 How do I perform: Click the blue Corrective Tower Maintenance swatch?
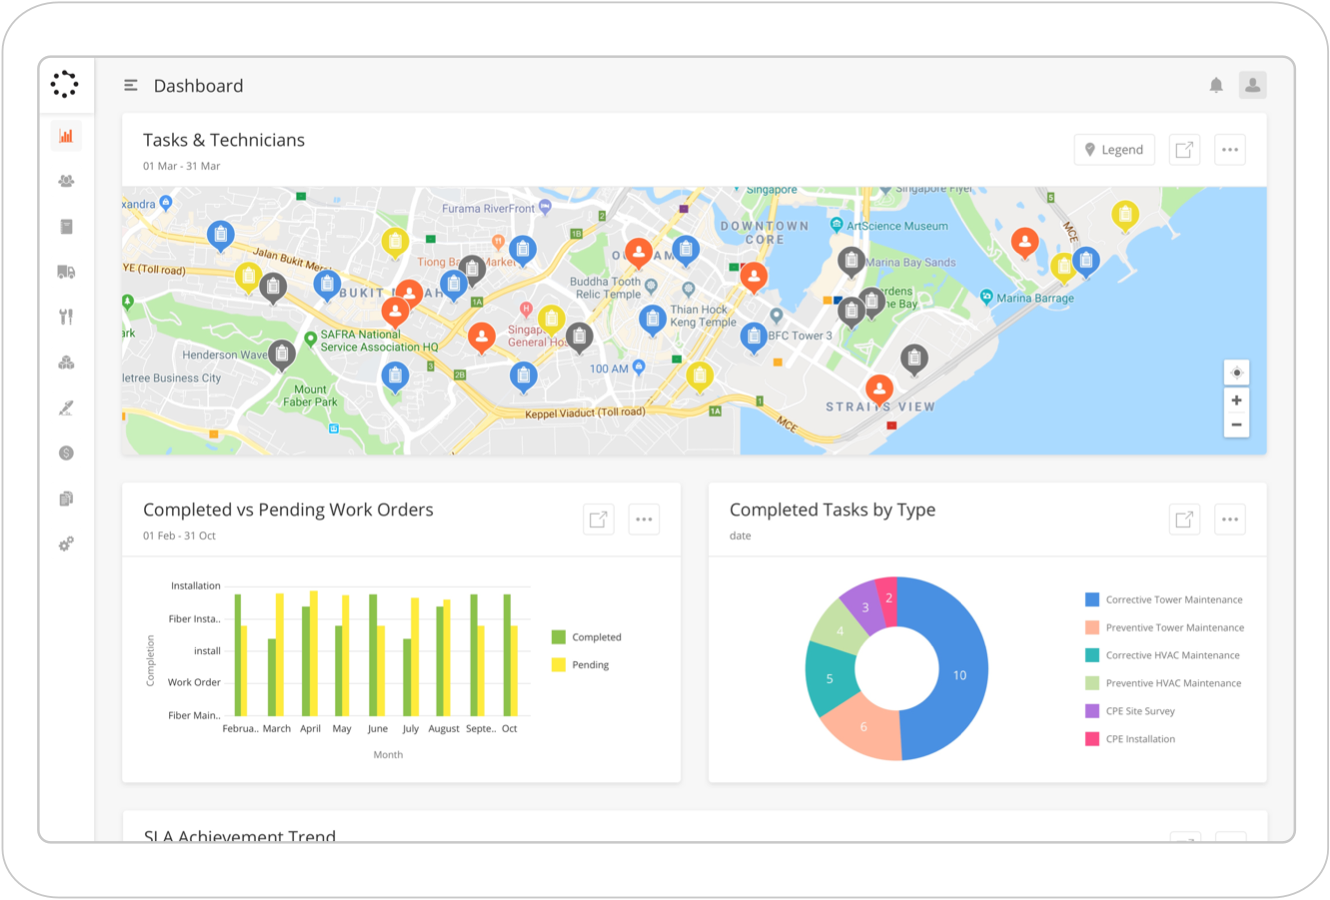1092,600
